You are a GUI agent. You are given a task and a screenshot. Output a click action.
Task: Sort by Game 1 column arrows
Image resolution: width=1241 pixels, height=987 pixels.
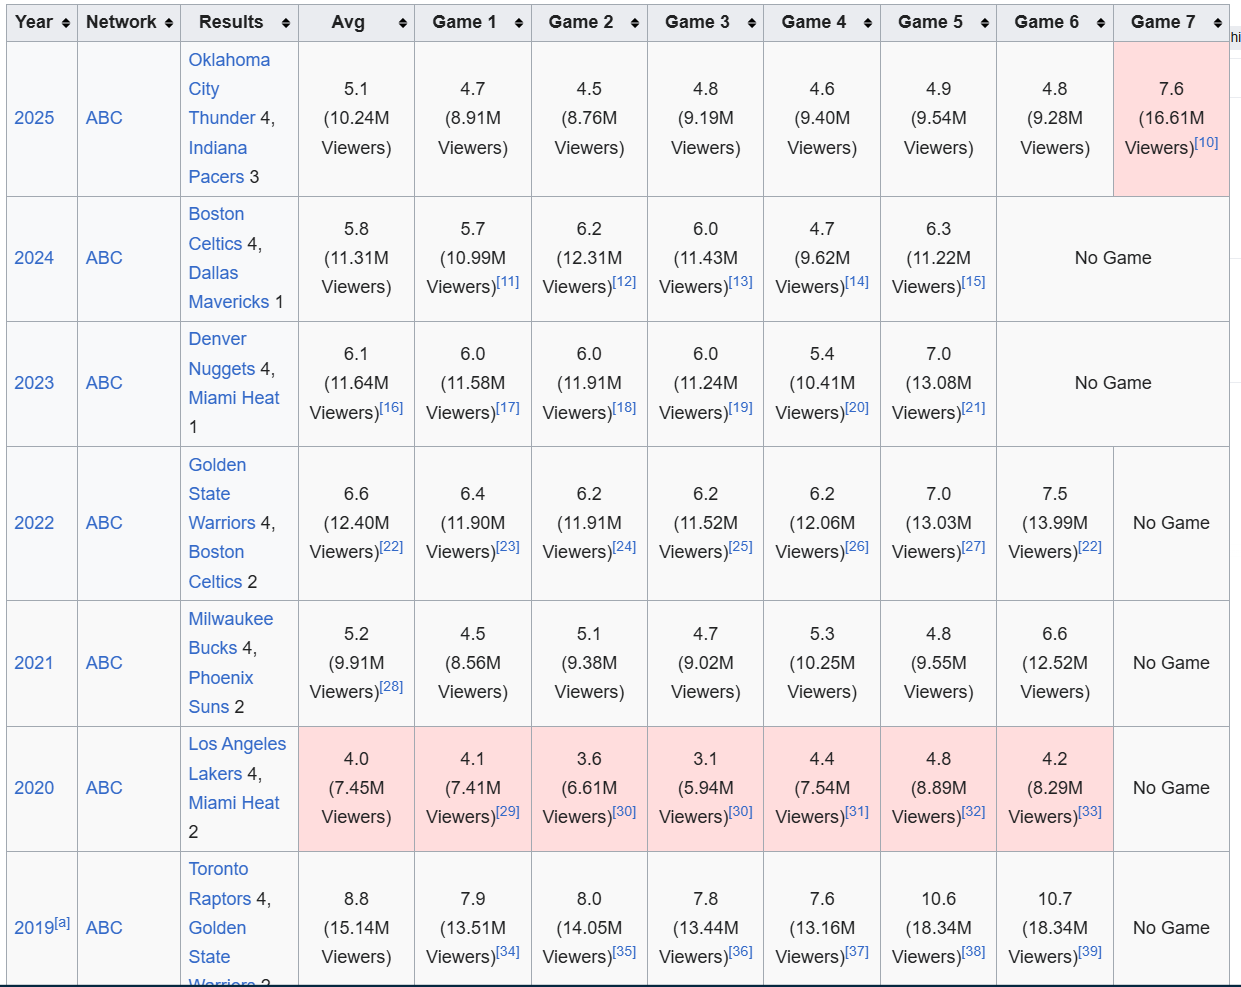pos(519,23)
